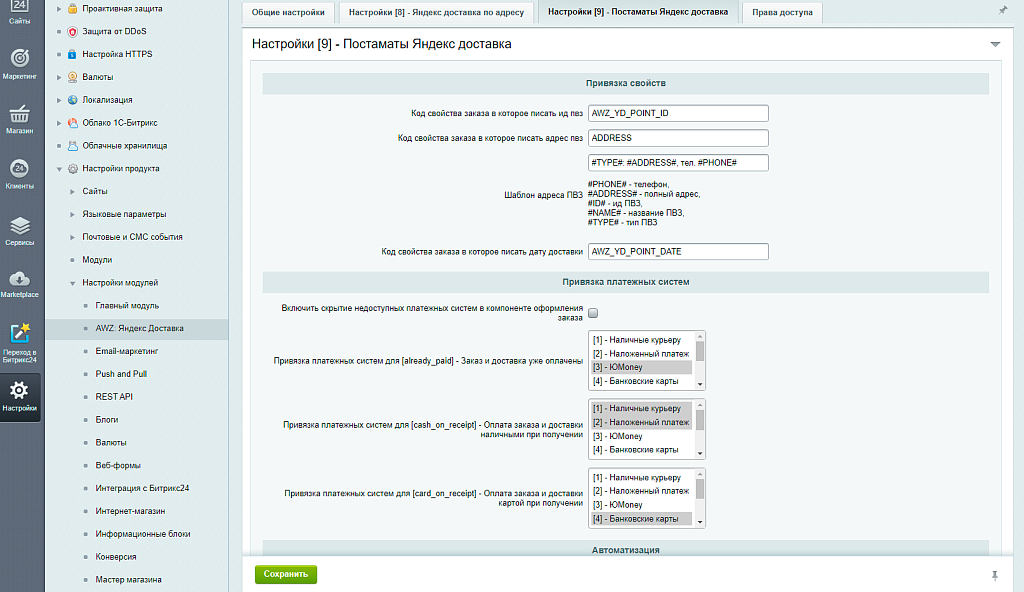This screenshot has width=1024, height=592.
Task: Click the Защита от DDoS shield icon
Action: pos(70,30)
